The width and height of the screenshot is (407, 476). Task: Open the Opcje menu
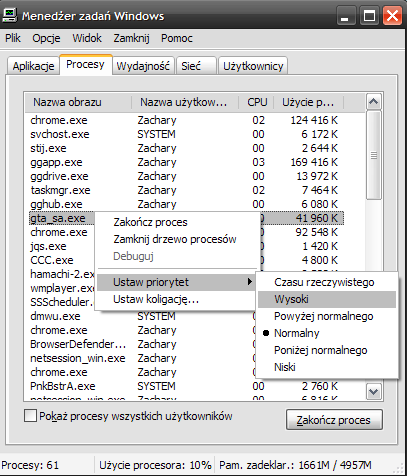46,38
